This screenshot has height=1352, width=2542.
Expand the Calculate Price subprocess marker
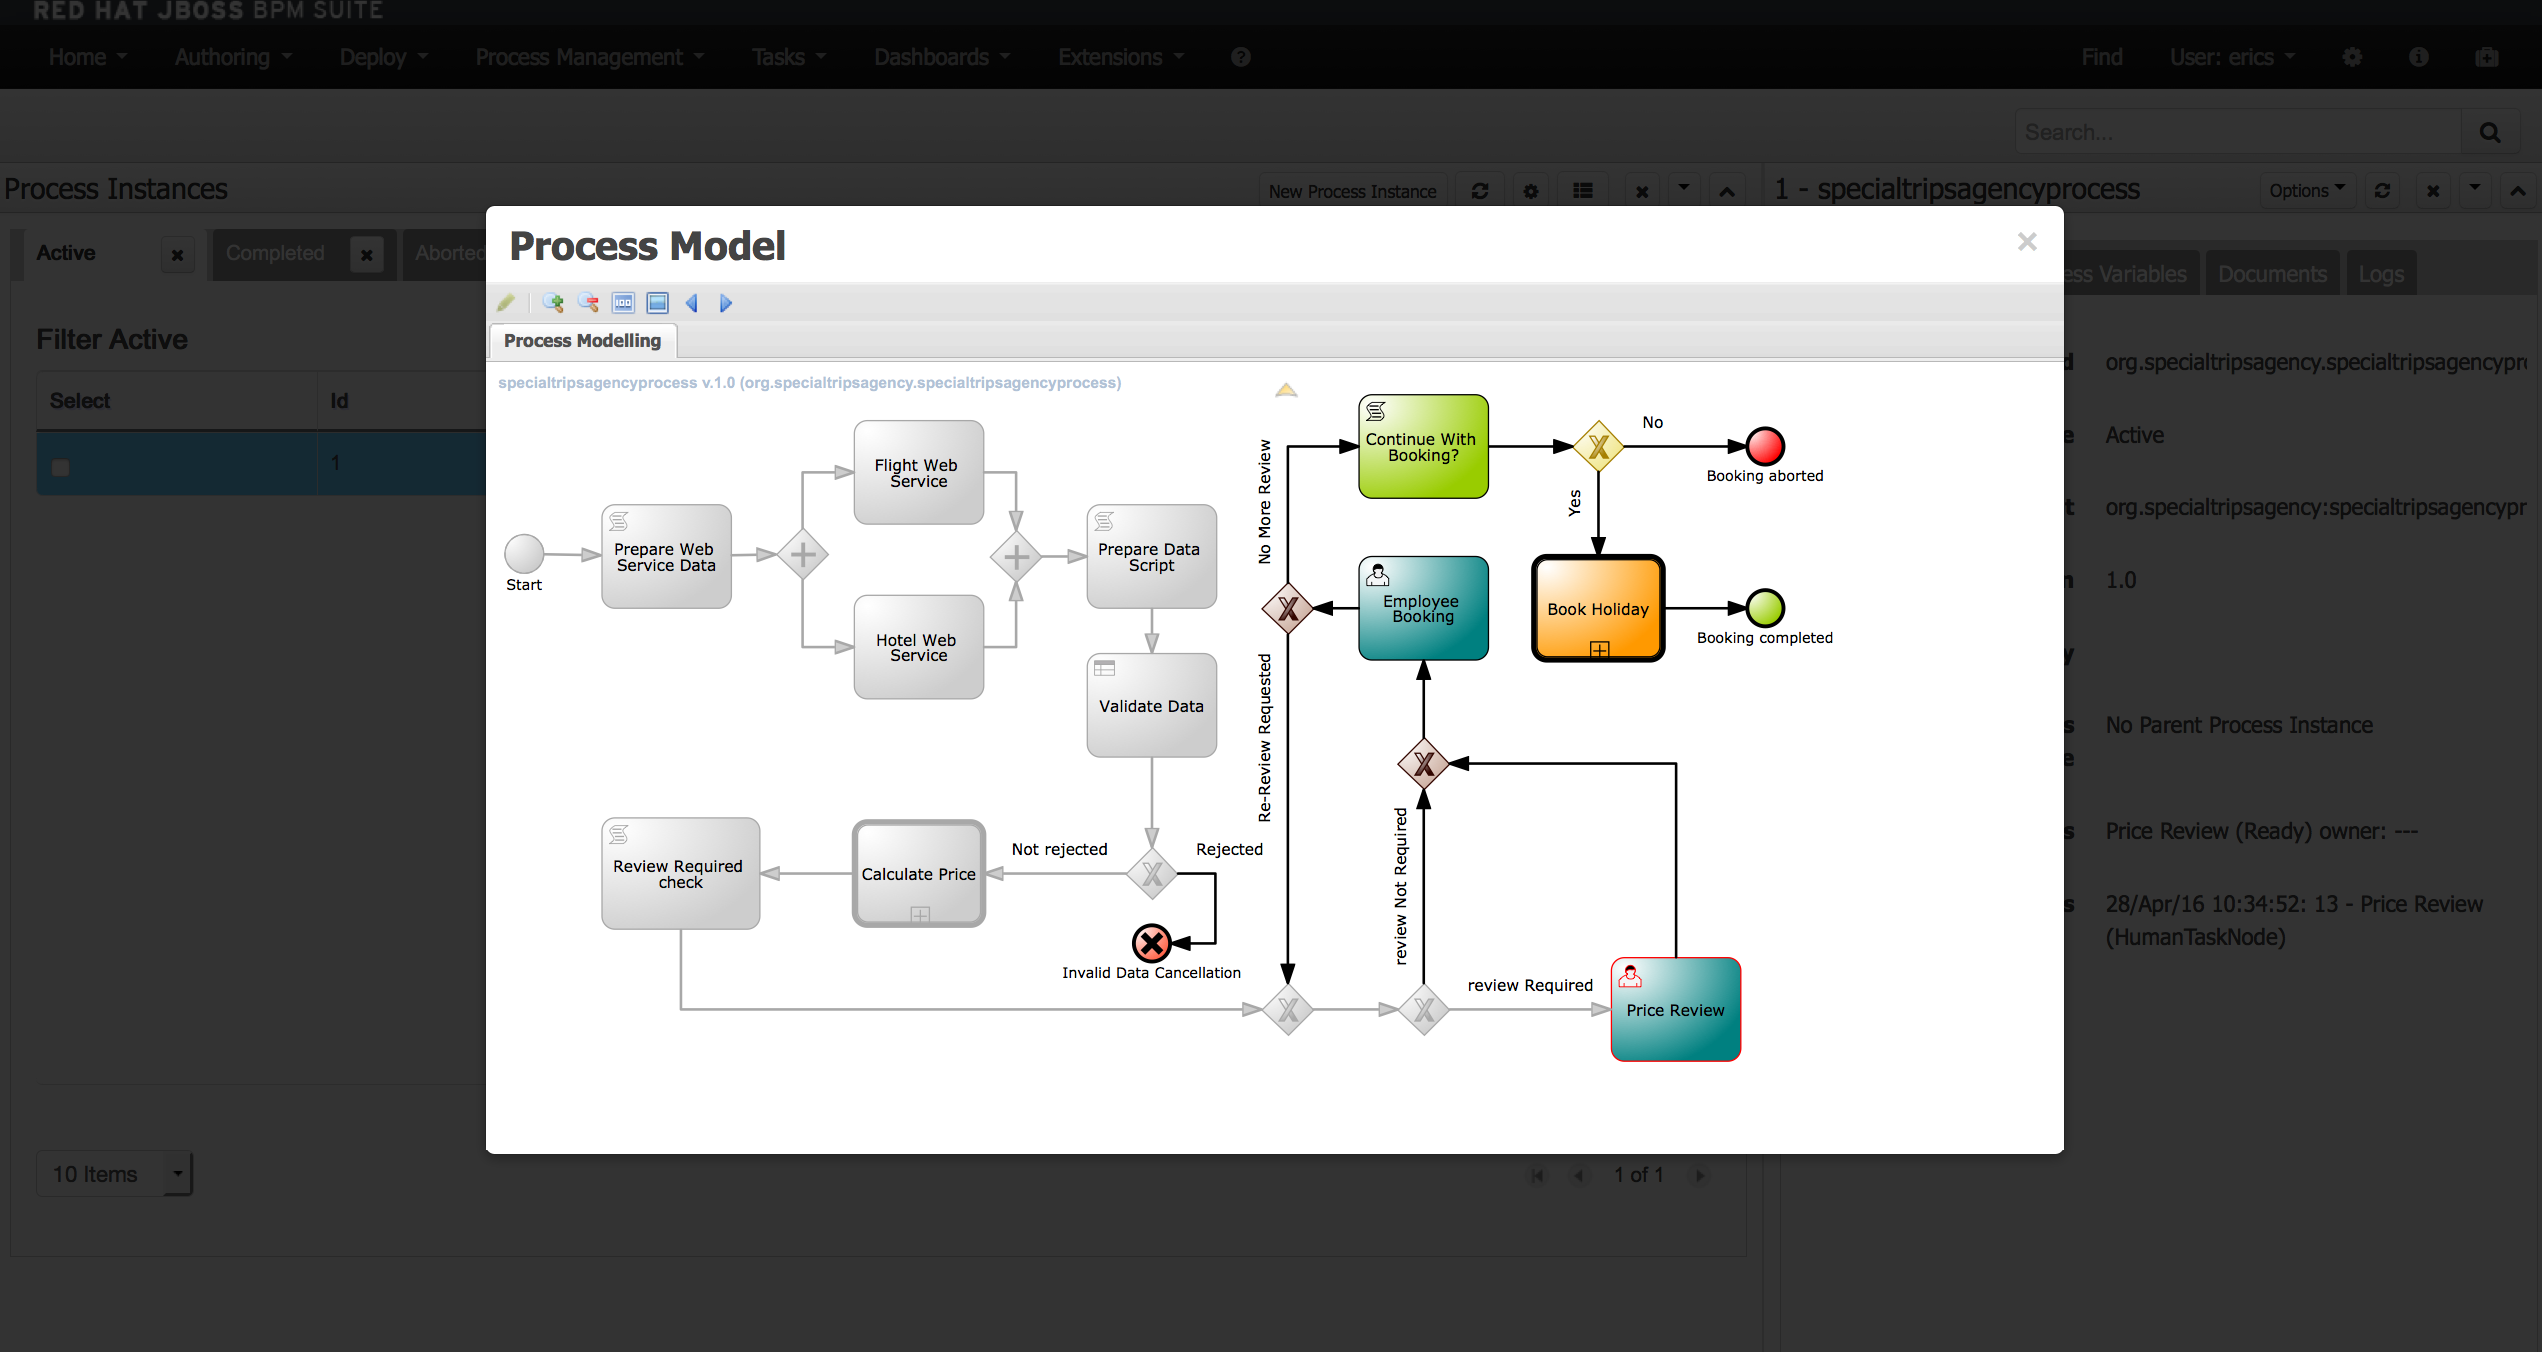click(920, 914)
